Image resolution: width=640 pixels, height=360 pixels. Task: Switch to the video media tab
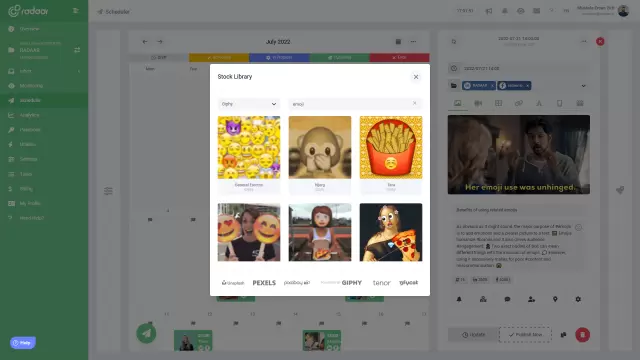click(478, 103)
